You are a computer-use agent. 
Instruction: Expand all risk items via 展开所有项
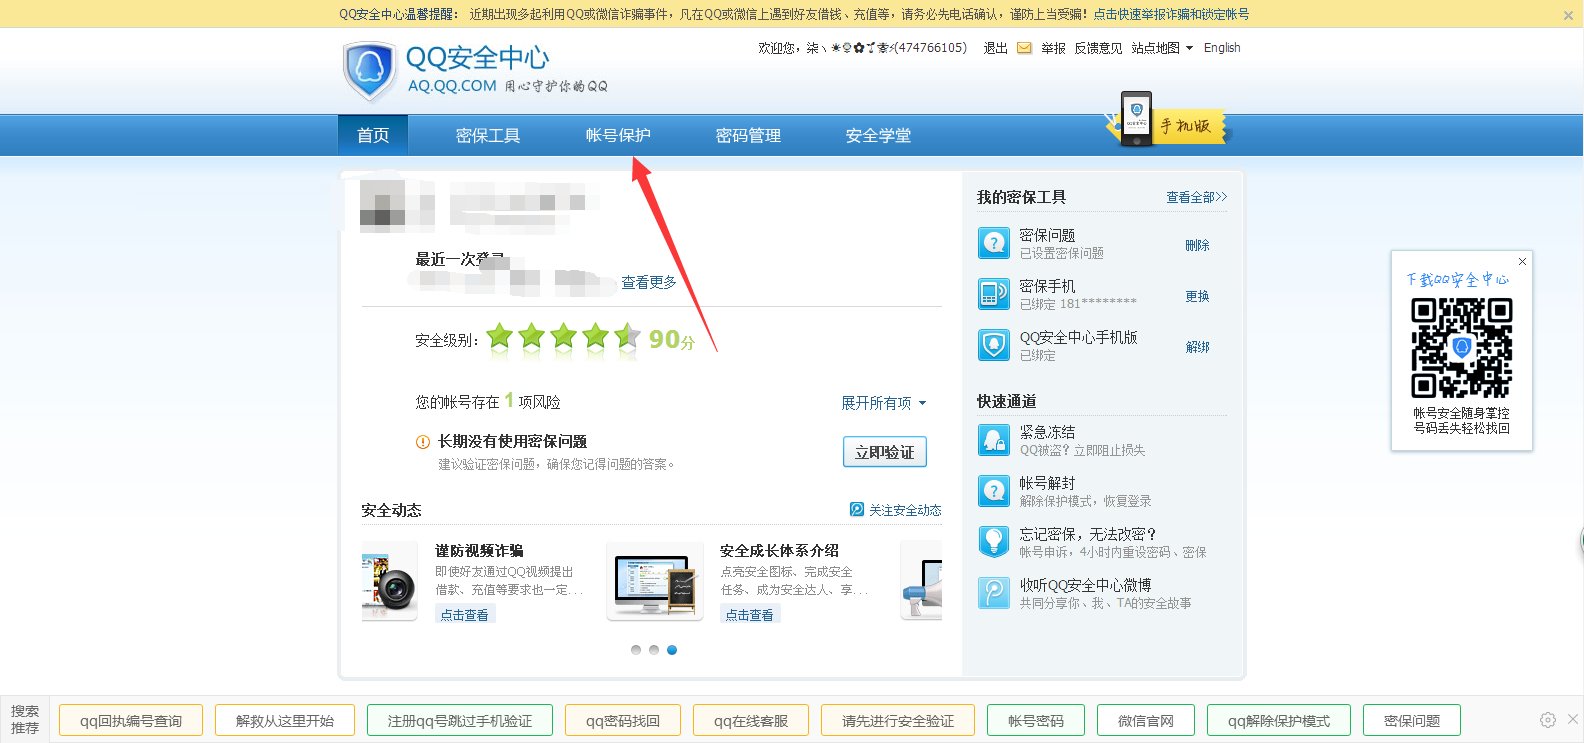(x=883, y=403)
